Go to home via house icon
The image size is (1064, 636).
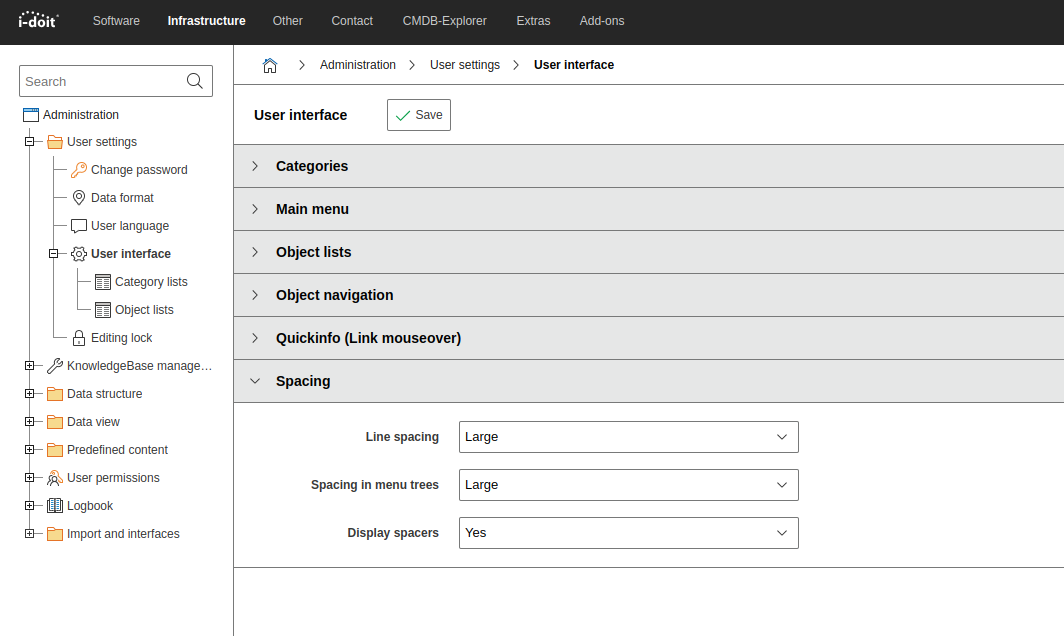(270, 65)
